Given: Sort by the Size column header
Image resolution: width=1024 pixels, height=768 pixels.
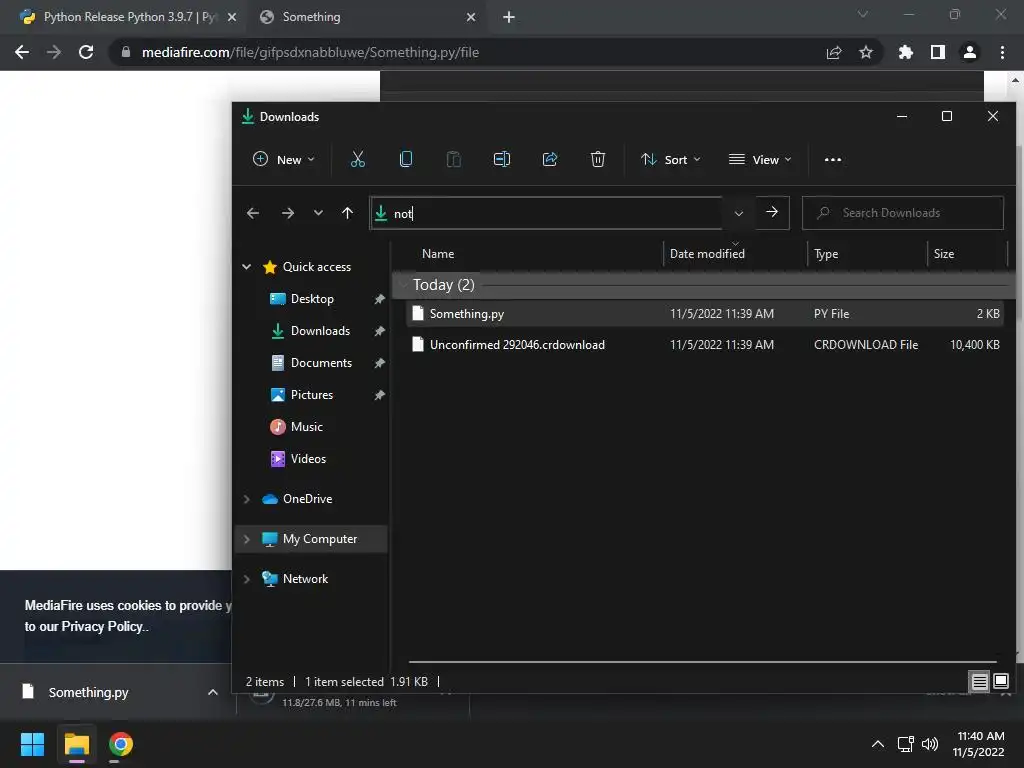Looking at the screenshot, I should coord(944,254).
